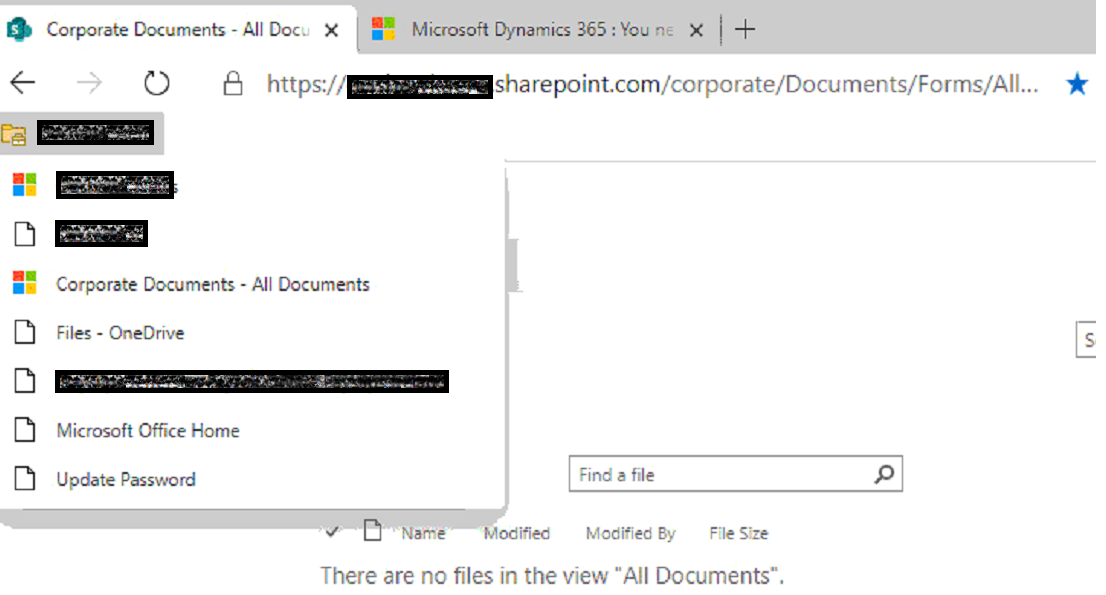
Task: Reload the current page
Action: click(157, 83)
